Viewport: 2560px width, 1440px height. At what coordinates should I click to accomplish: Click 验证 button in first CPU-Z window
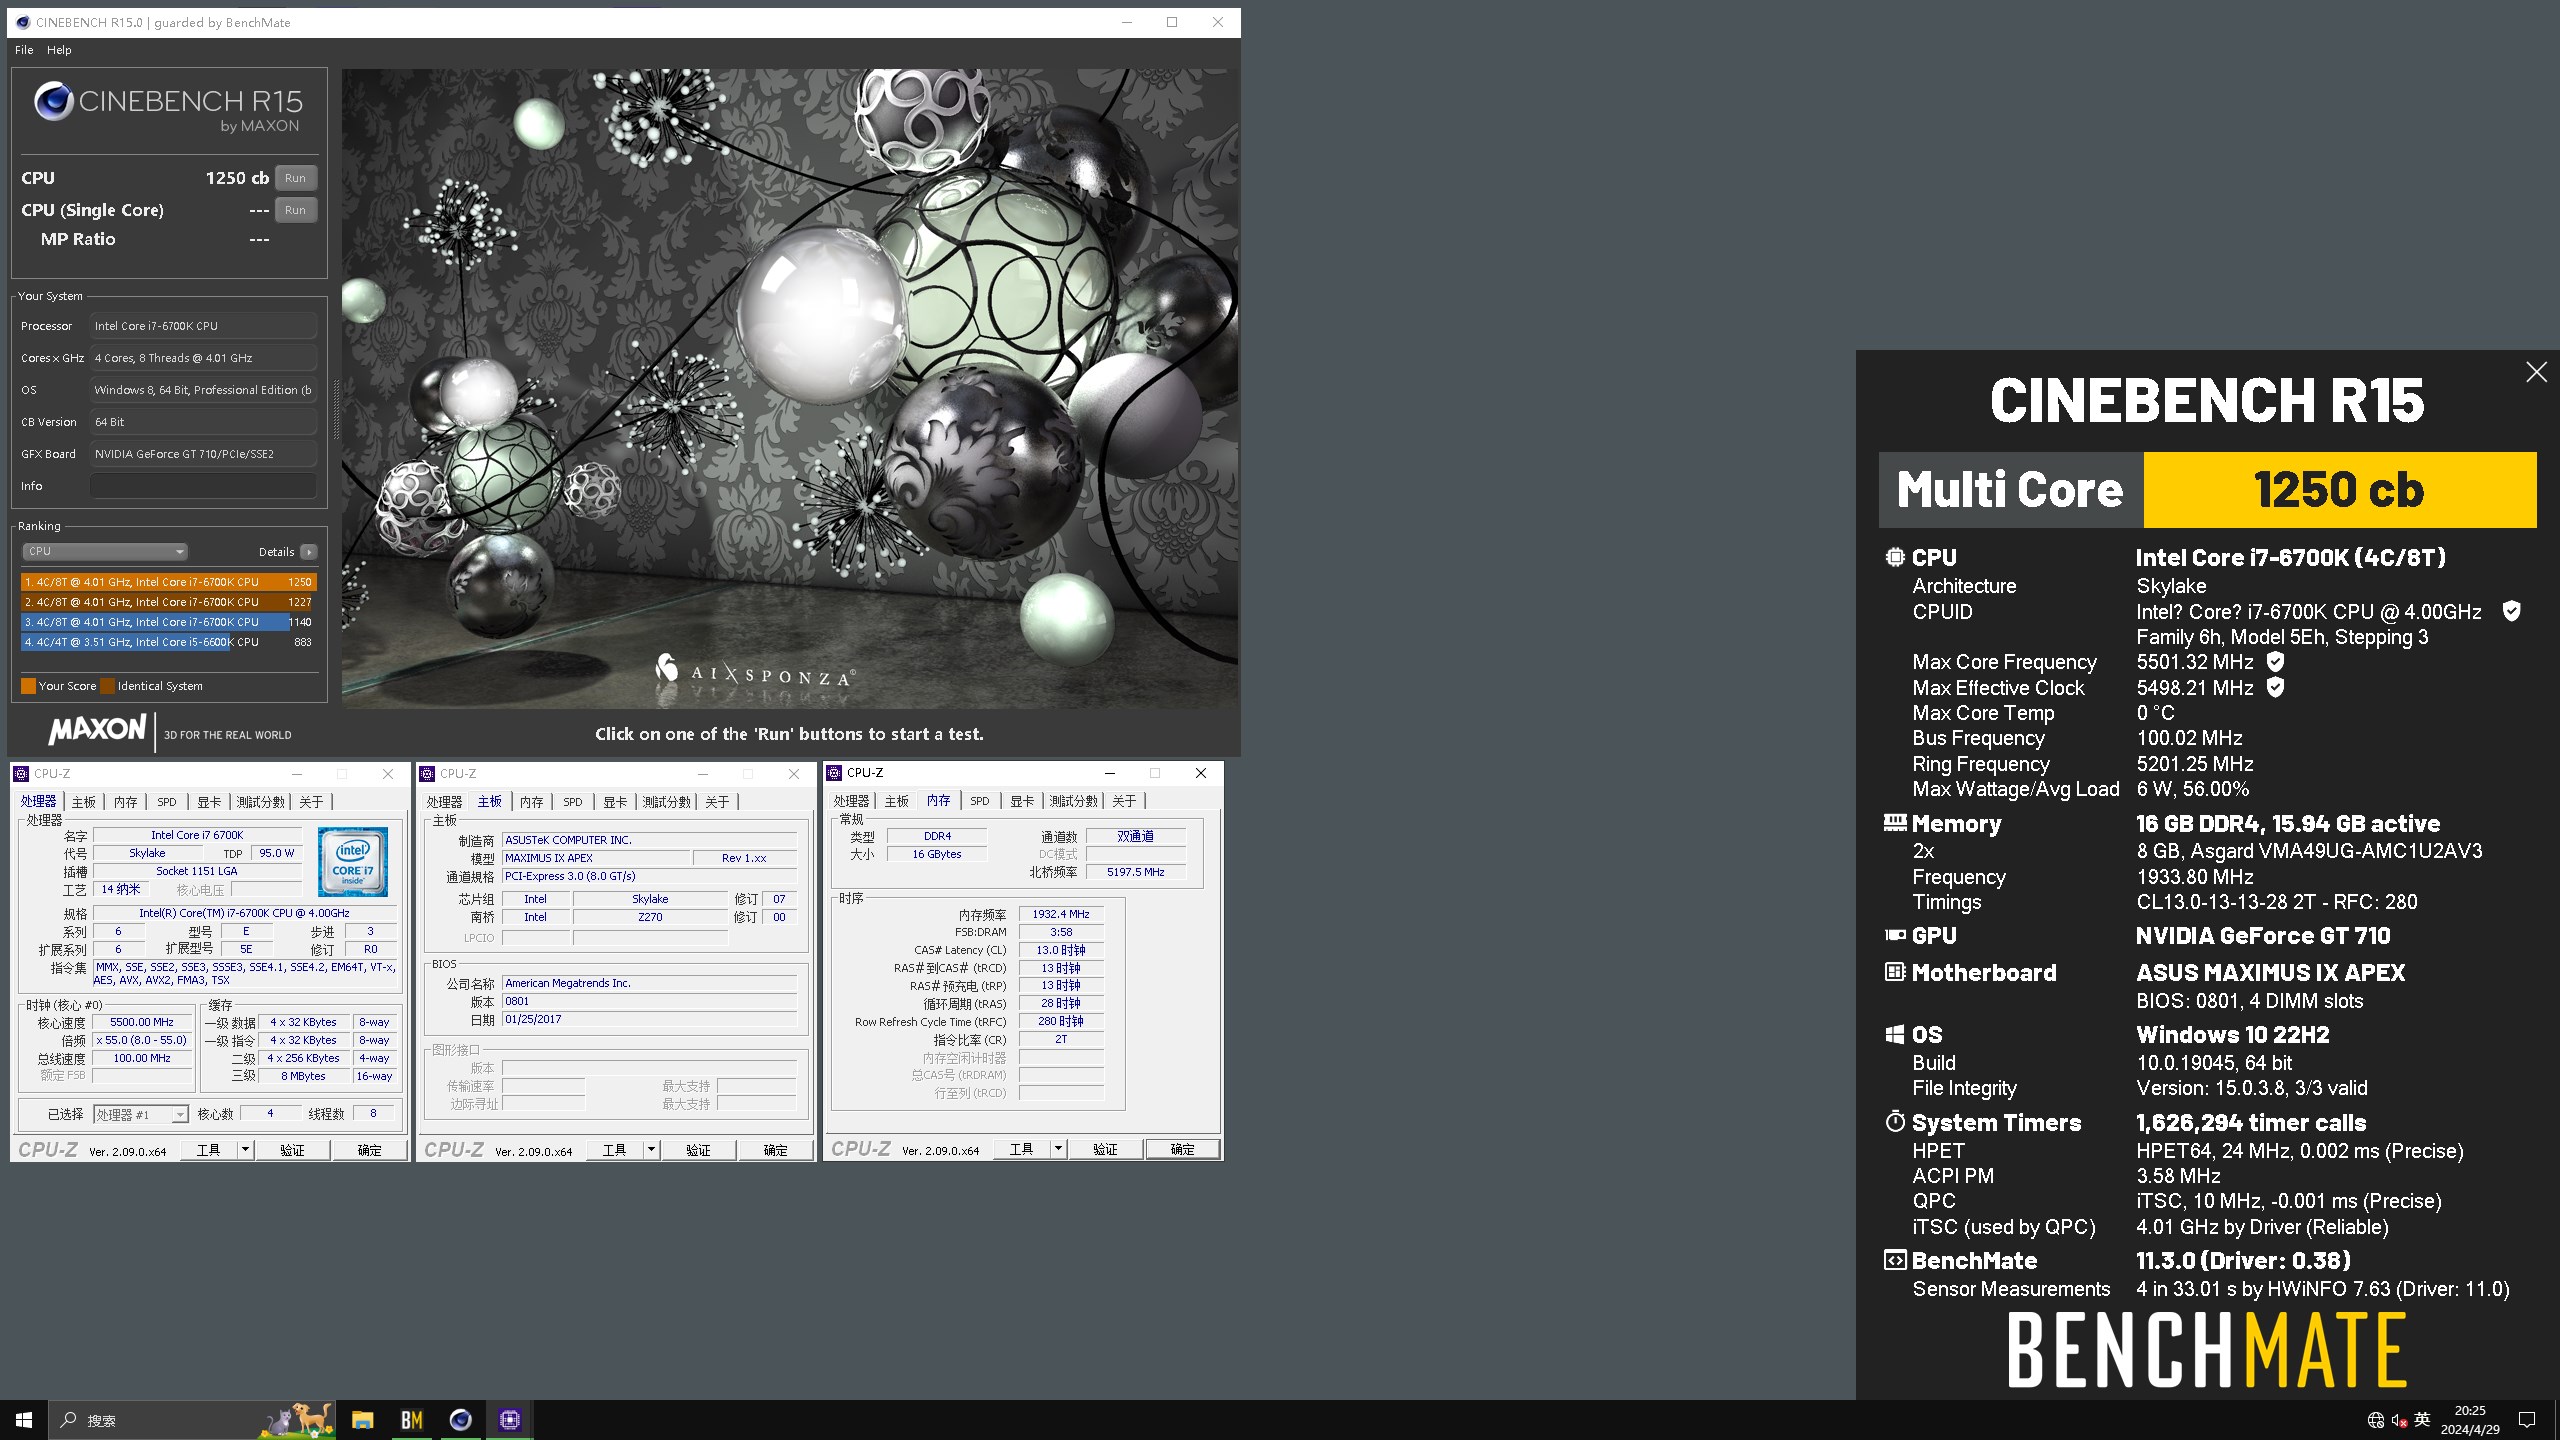point(292,1150)
